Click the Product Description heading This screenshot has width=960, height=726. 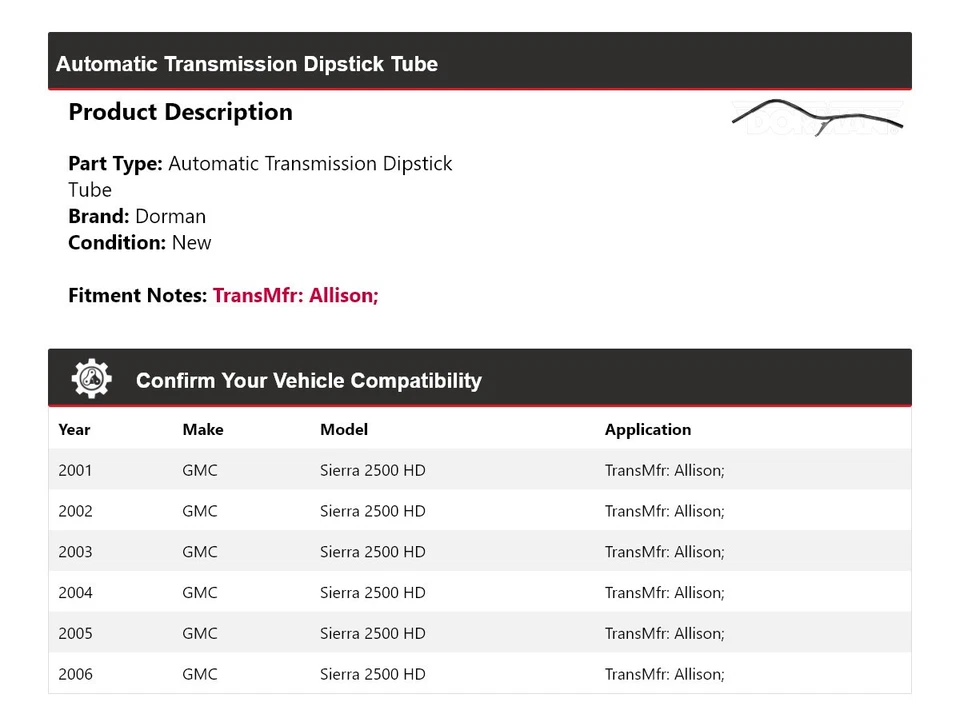180,112
